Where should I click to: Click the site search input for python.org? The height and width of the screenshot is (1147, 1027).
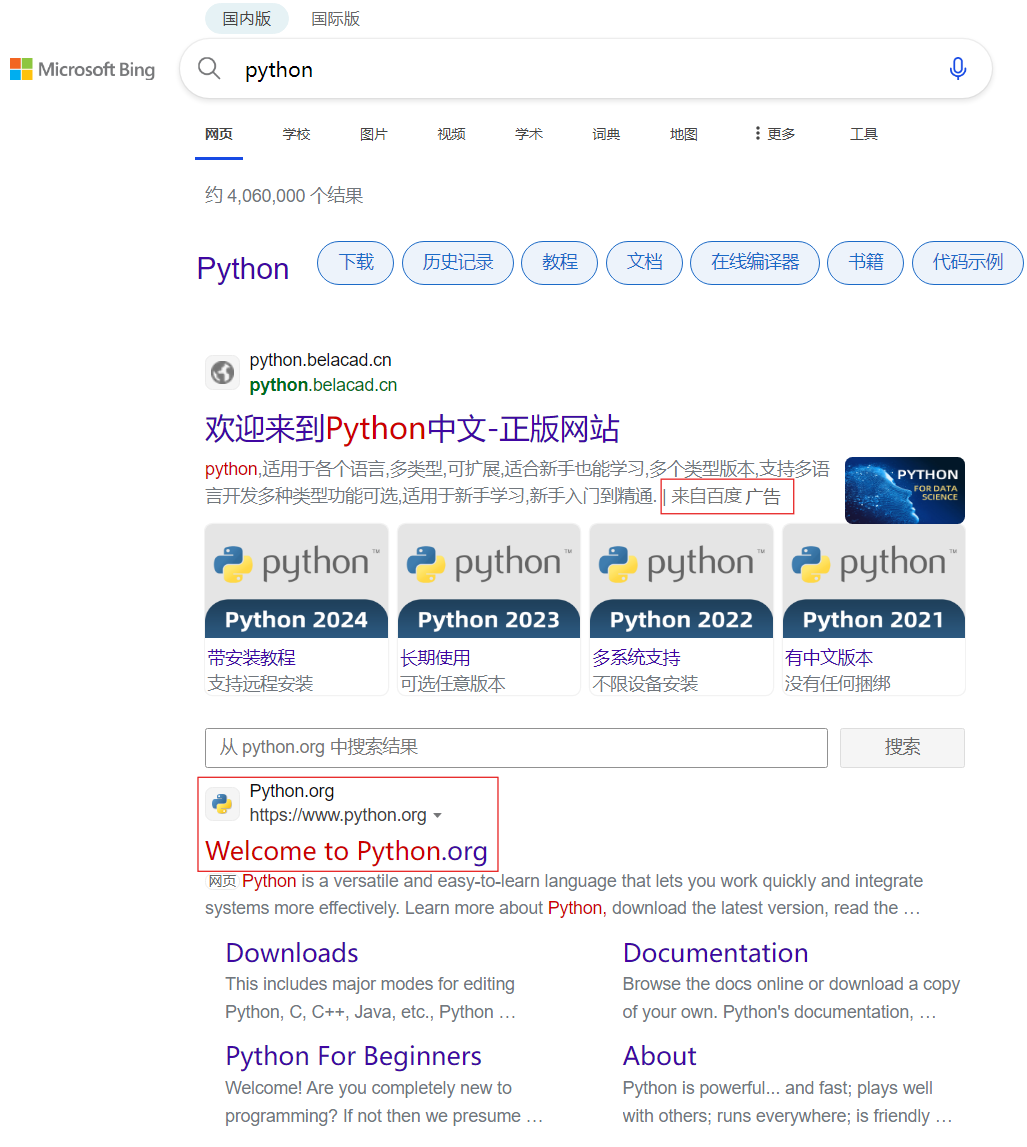click(x=516, y=747)
